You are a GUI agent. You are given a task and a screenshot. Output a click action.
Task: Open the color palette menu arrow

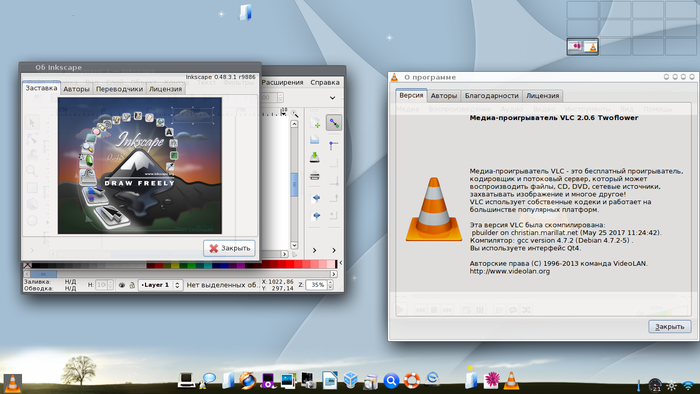(341, 263)
